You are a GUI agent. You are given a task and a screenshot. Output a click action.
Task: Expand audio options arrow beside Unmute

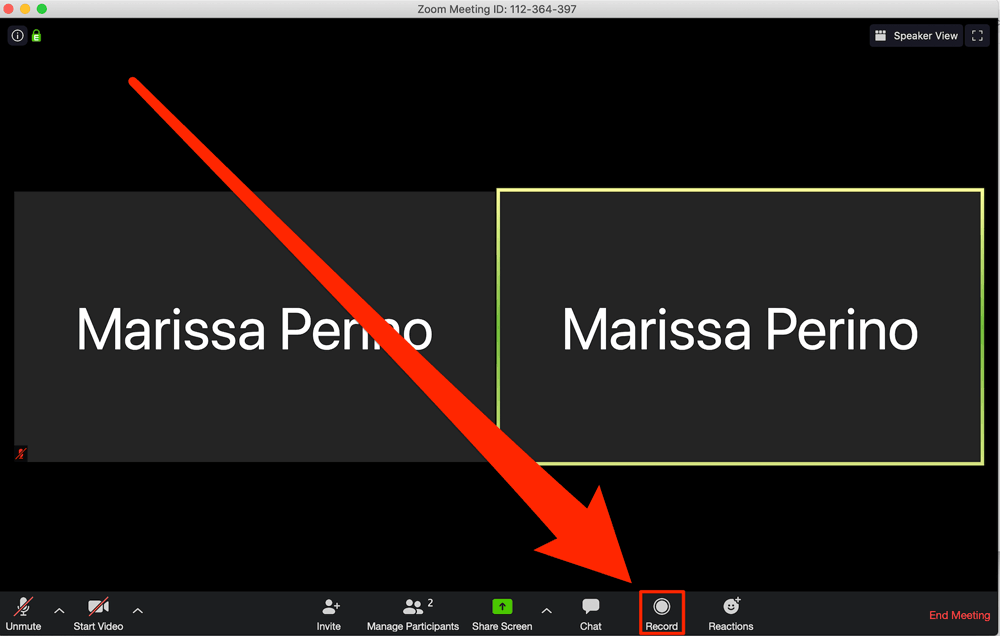pos(59,610)
